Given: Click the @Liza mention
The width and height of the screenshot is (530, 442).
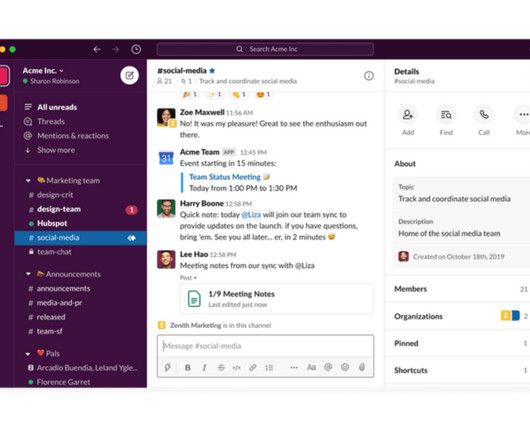Looking at the screenshot, I should tap(251, 215).
